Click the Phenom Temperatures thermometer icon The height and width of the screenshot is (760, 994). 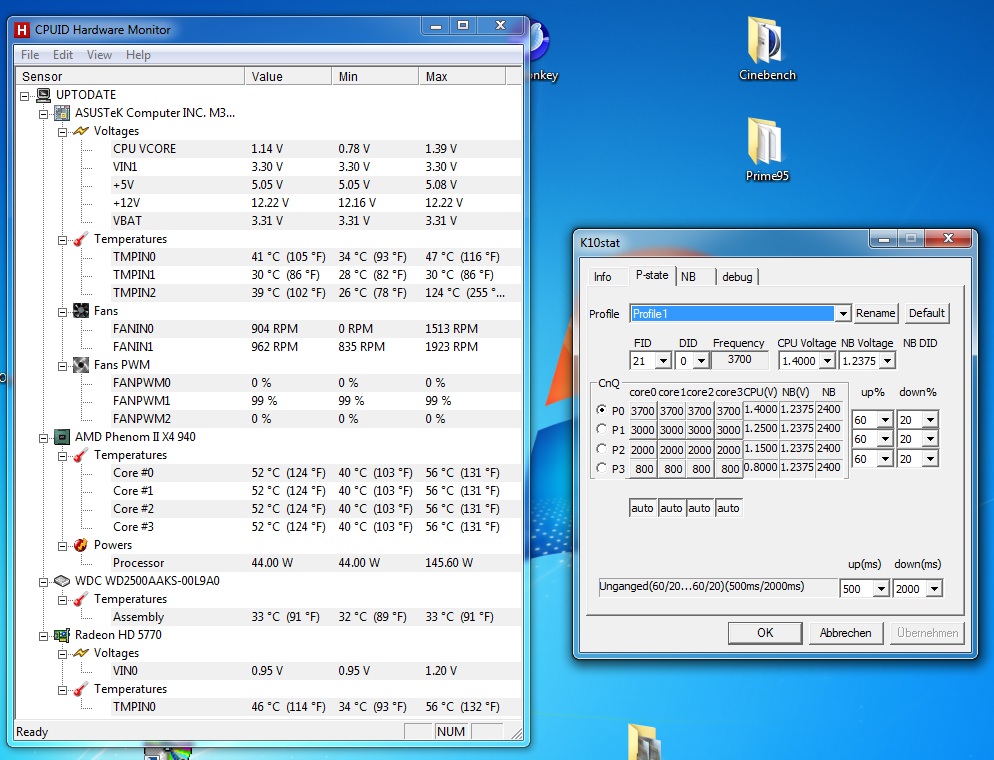click(81, 455)
